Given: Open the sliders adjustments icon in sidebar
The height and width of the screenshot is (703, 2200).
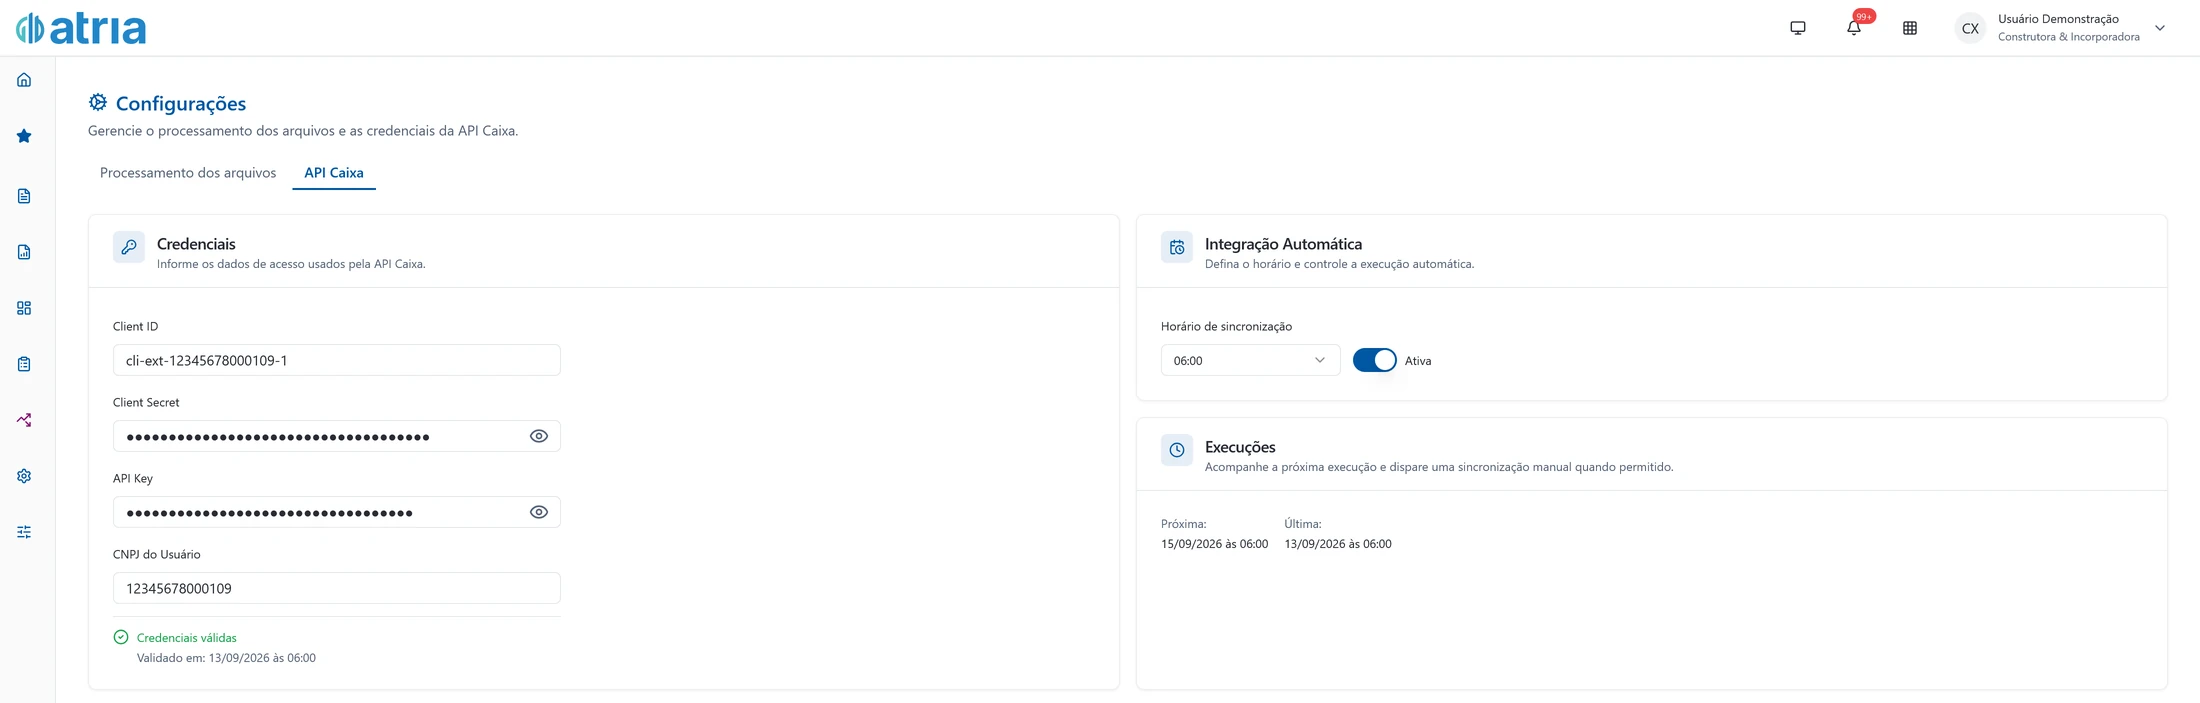Looking at the screenshot, I should point(24,532).
